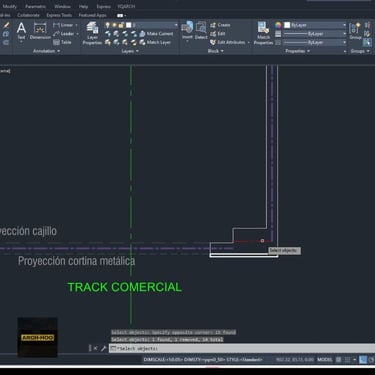Toggle the MODEL space button

(x=325, y=360)
